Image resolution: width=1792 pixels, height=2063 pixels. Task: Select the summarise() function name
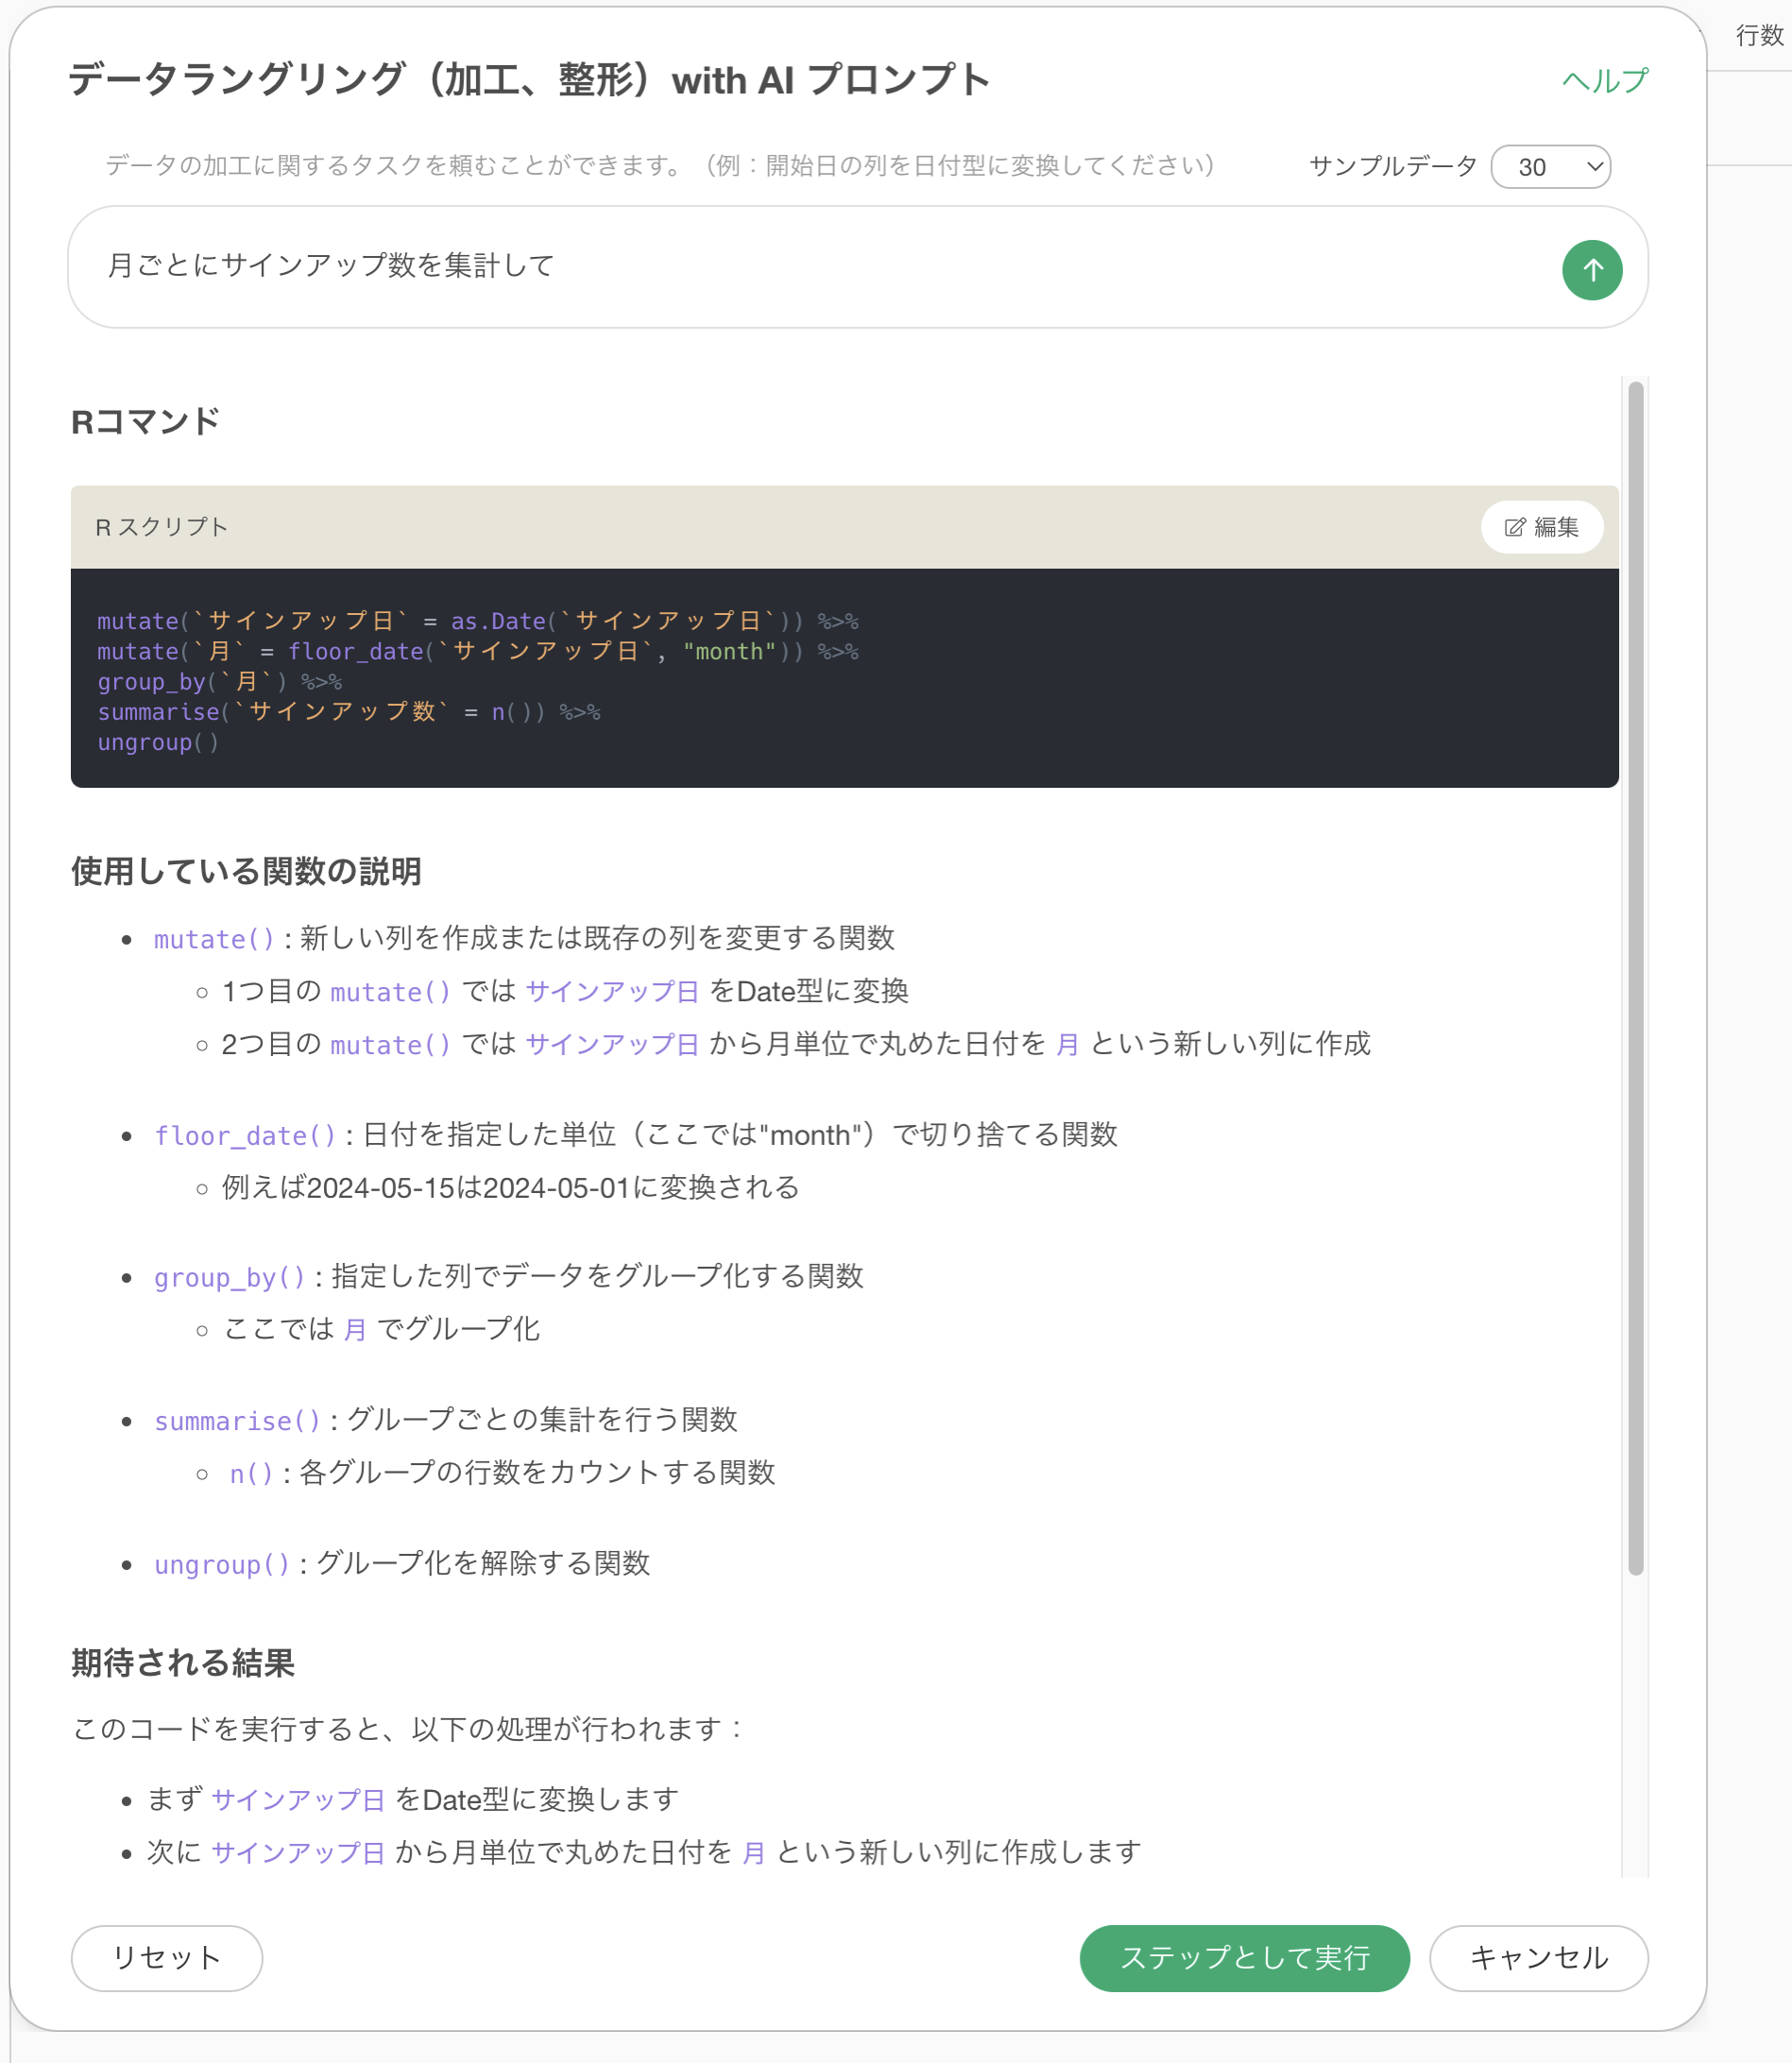coord(237,1421)
